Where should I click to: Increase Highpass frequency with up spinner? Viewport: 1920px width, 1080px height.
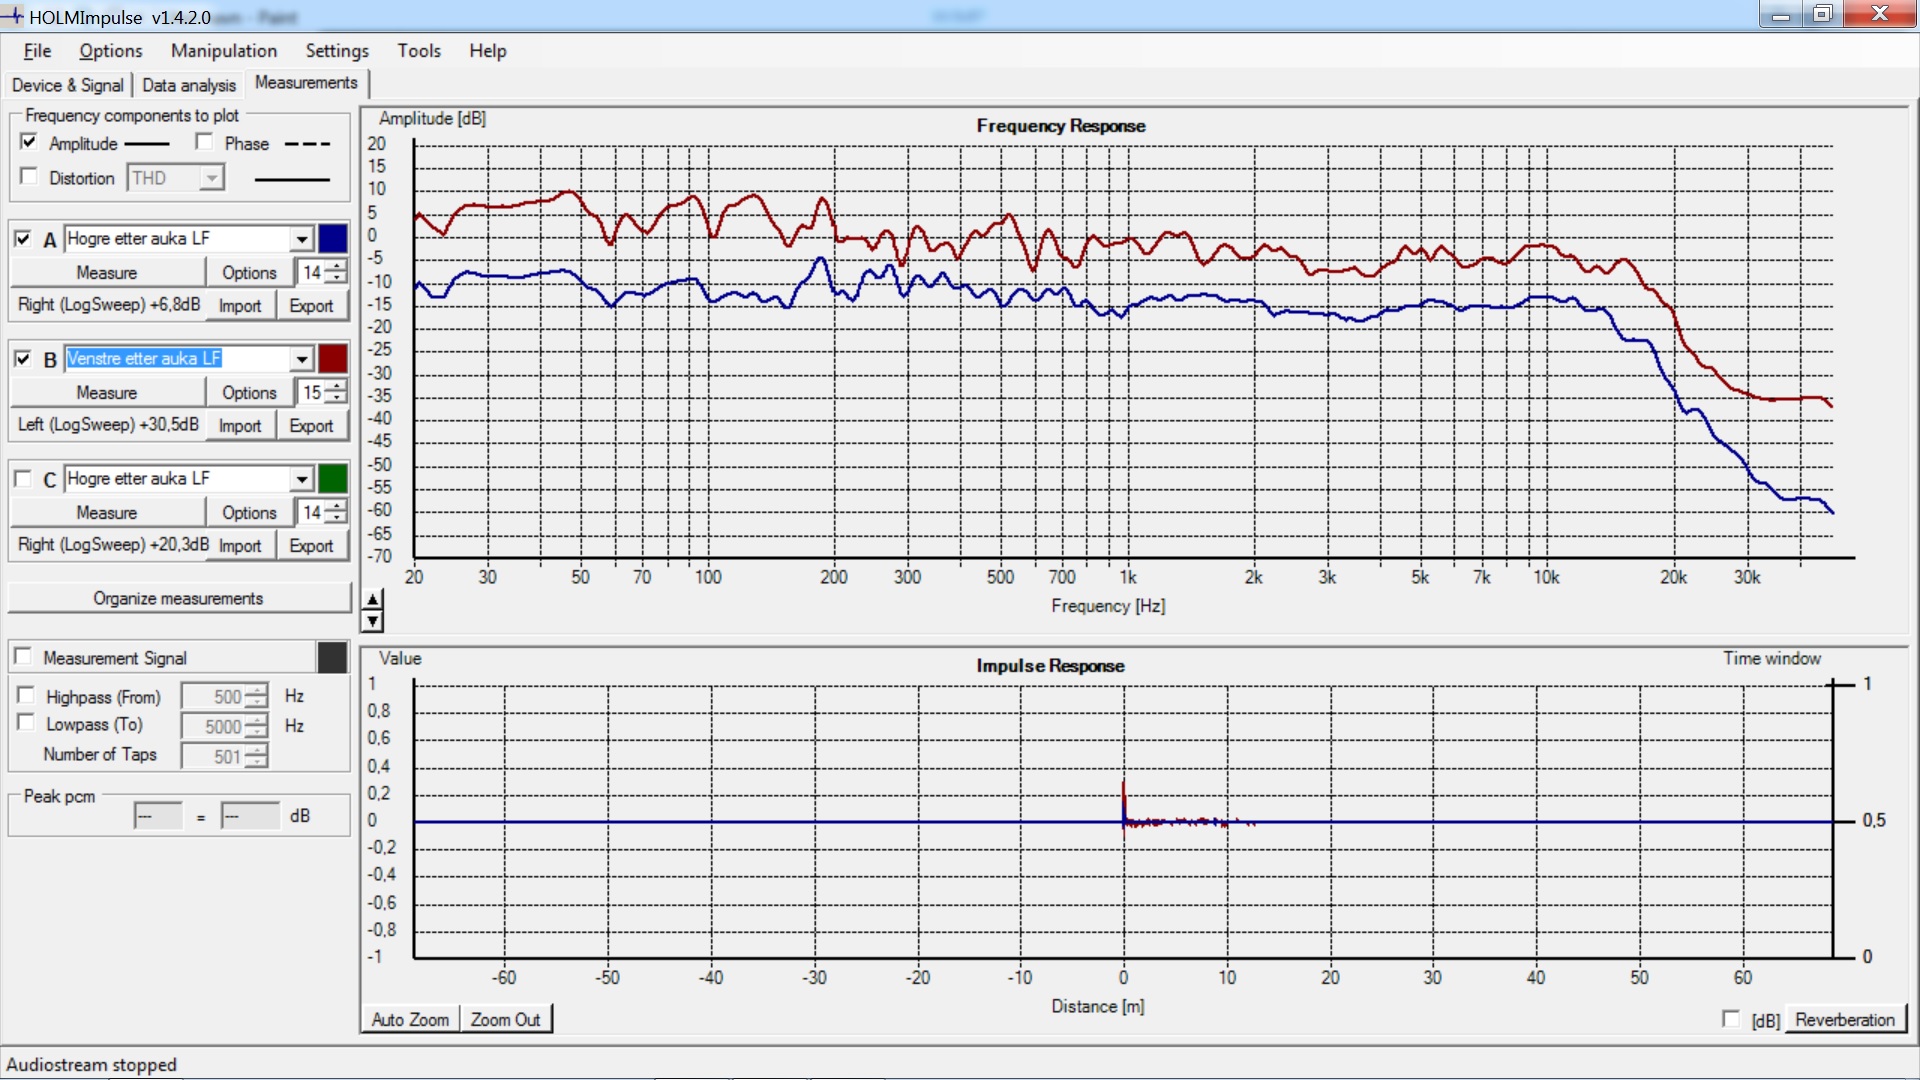[256, 690]
